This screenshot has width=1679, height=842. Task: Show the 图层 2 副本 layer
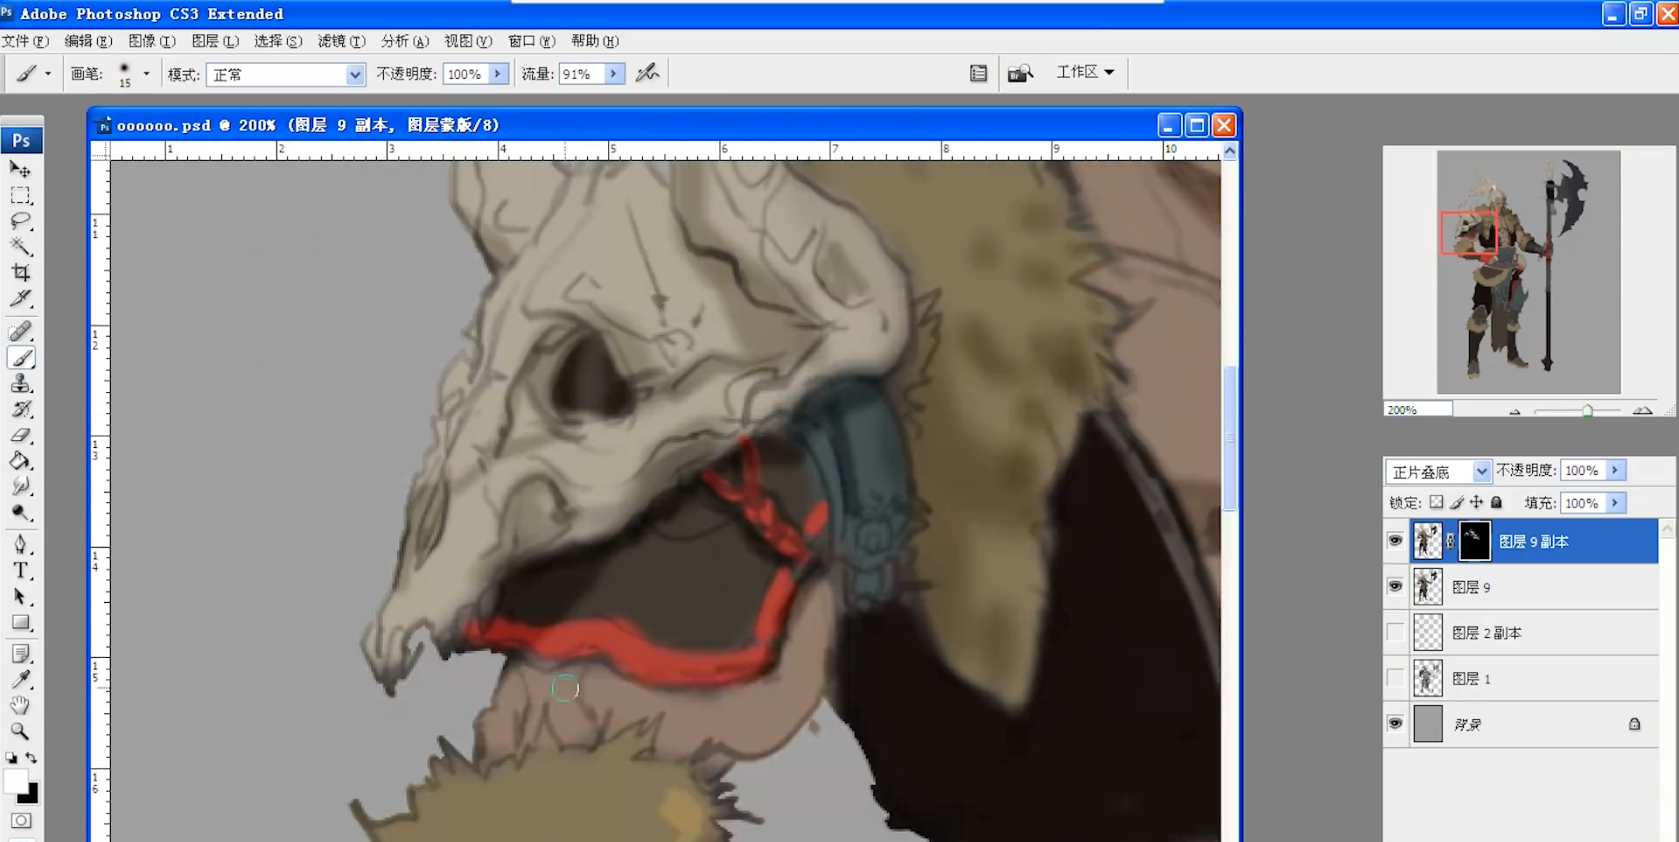pyautogui.click(x=1395, y=633)
